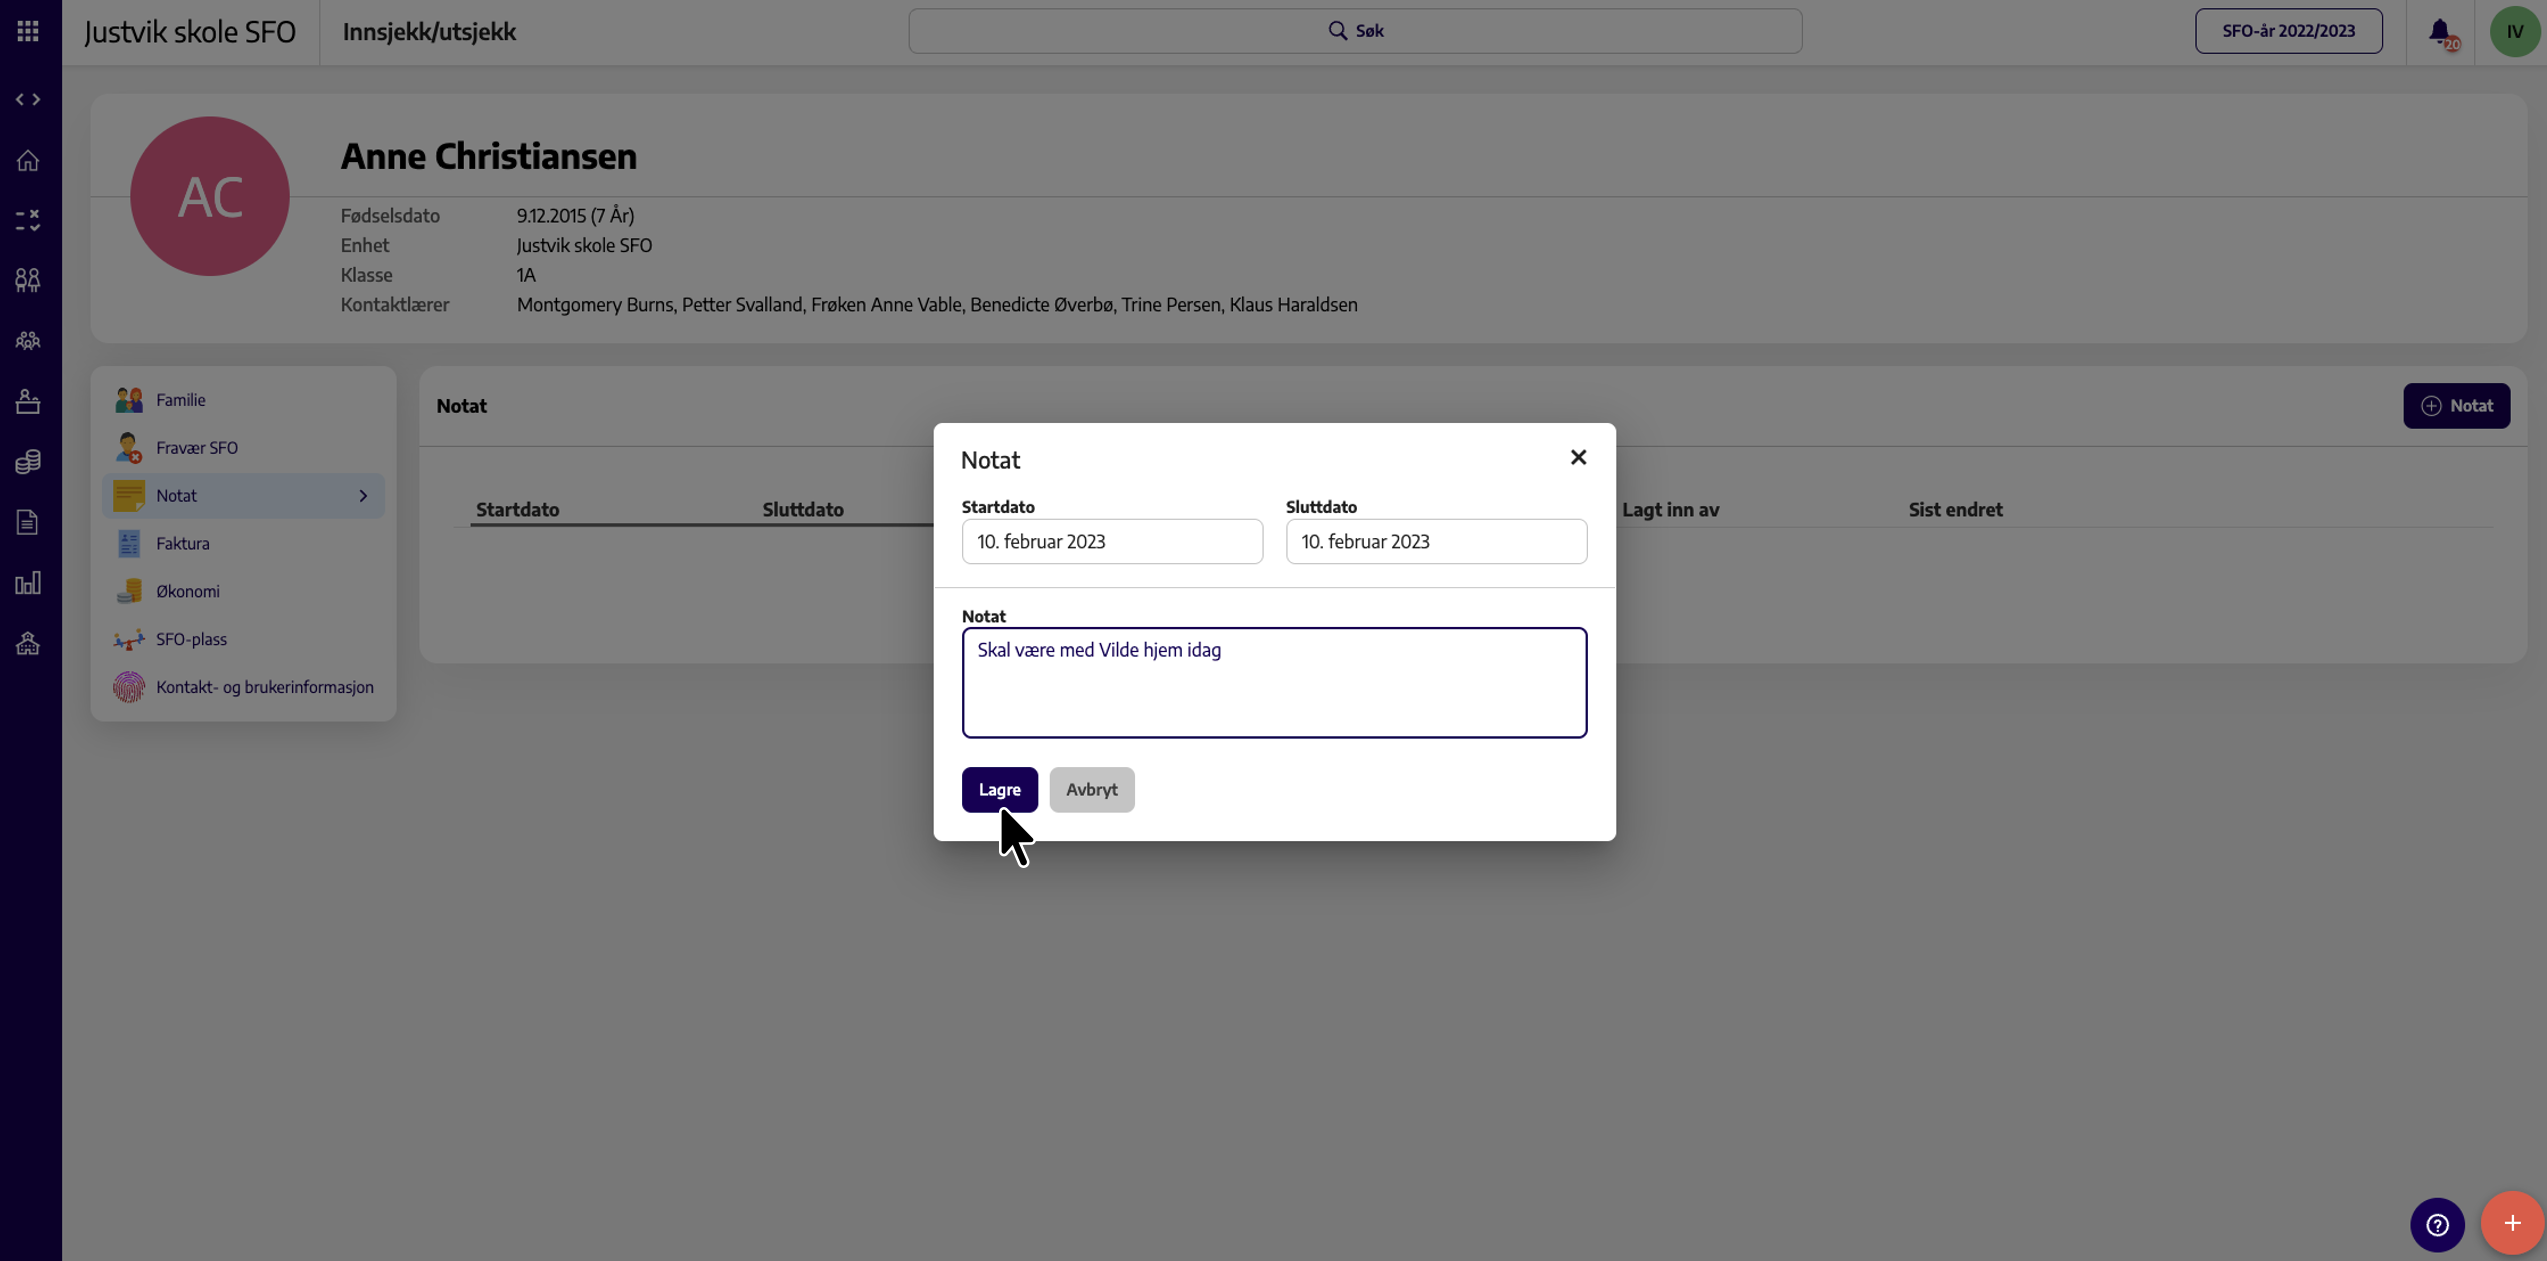Click the home icon in sidebar
Image resolution: width=2547 pixels, height=1261 pixels.
click(28, 160)
